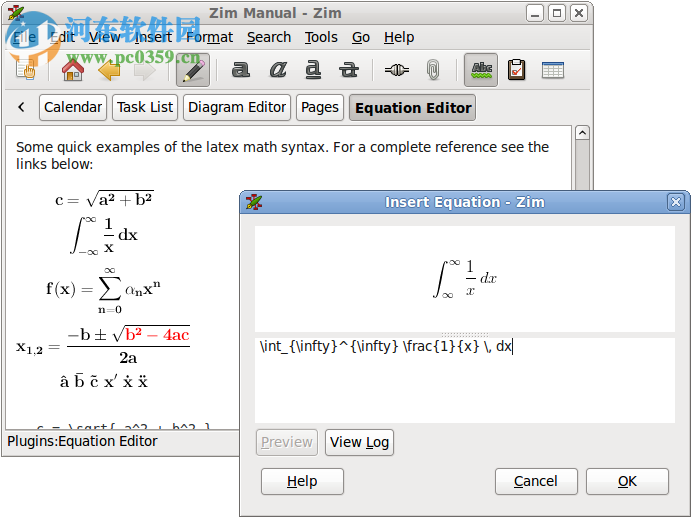
Task: Apply underline formatting icon
Action: coord(313,70)
